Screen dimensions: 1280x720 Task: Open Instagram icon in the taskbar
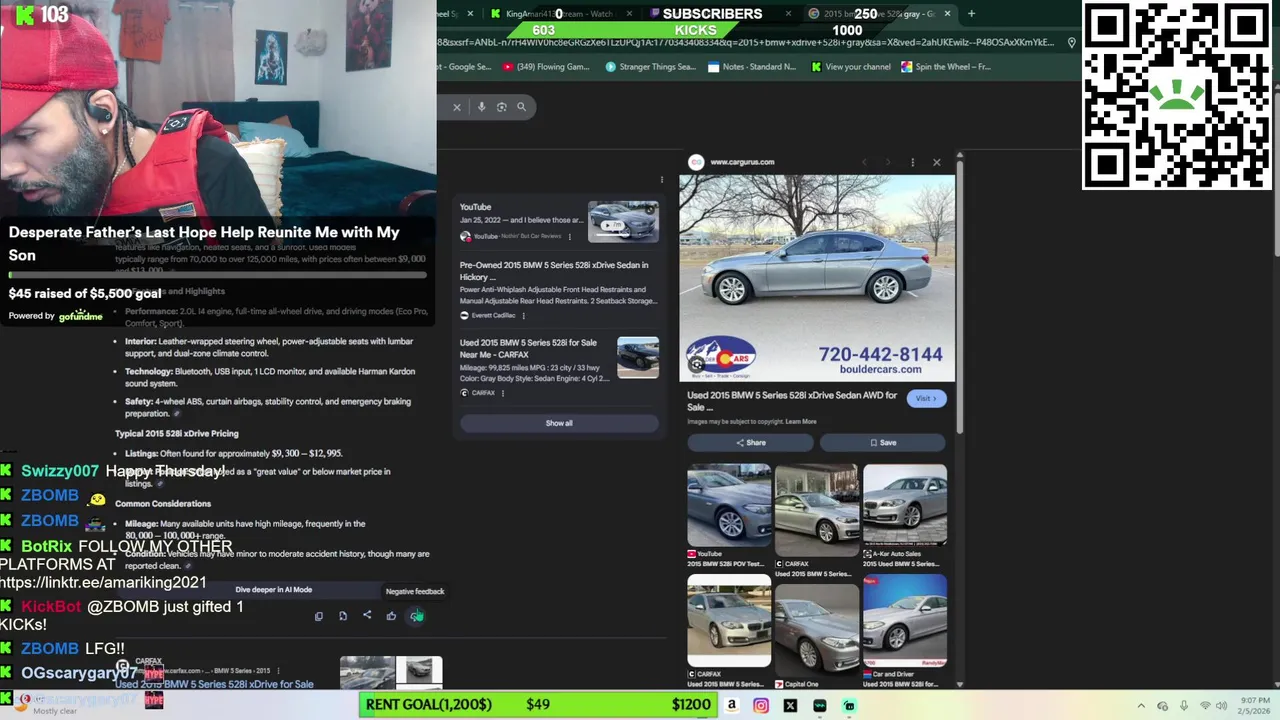click(761, 705)
